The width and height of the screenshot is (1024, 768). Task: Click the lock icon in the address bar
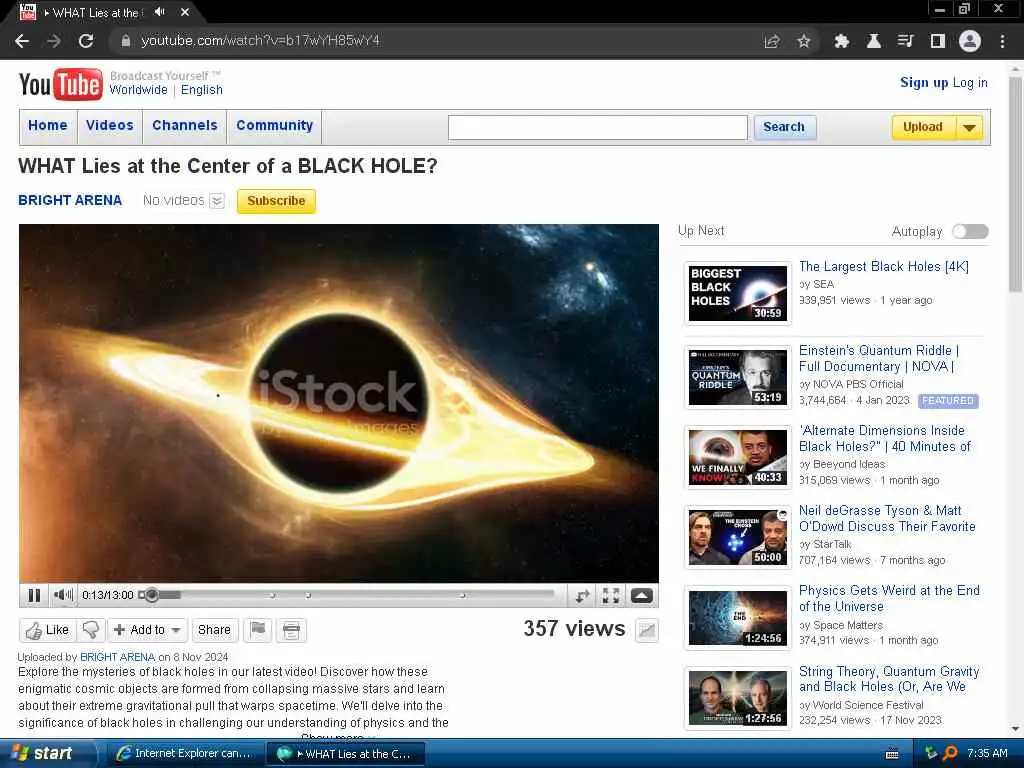point(125,40)
